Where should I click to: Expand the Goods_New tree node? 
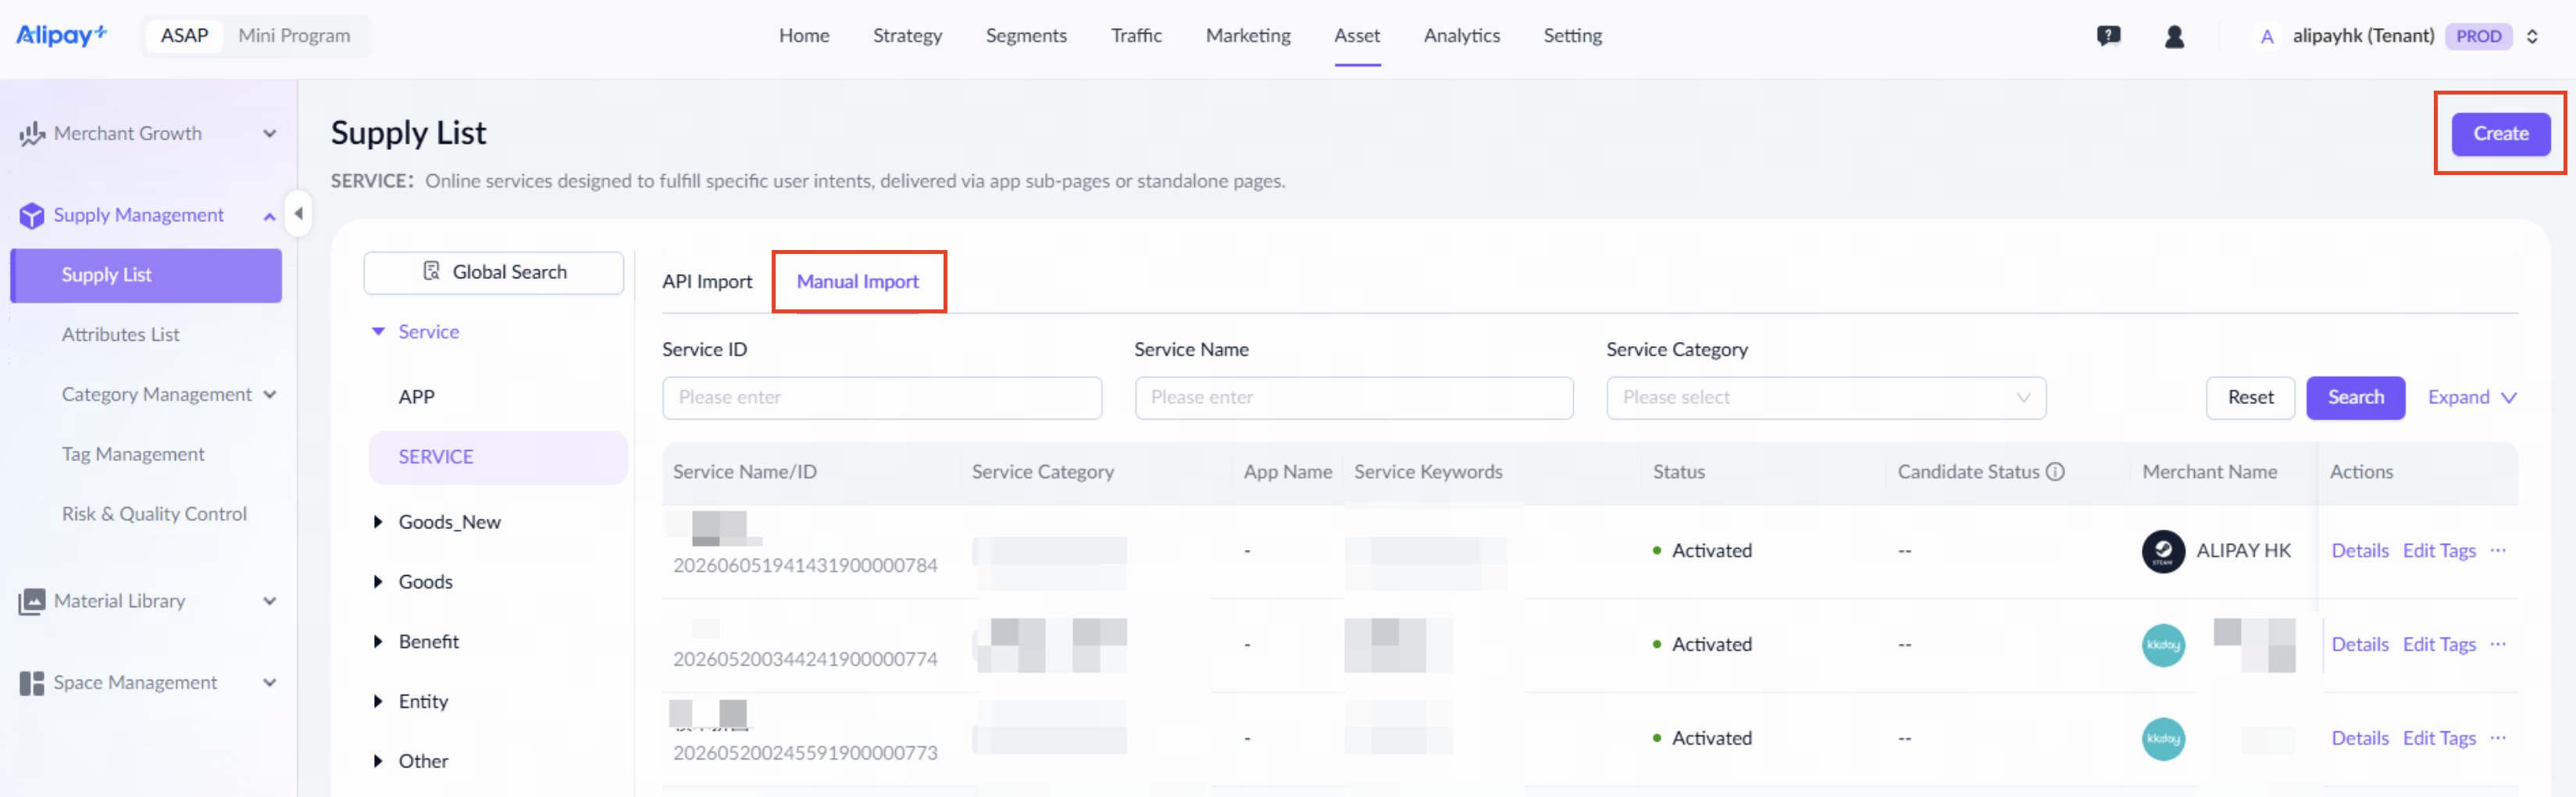tap(378, 521)
